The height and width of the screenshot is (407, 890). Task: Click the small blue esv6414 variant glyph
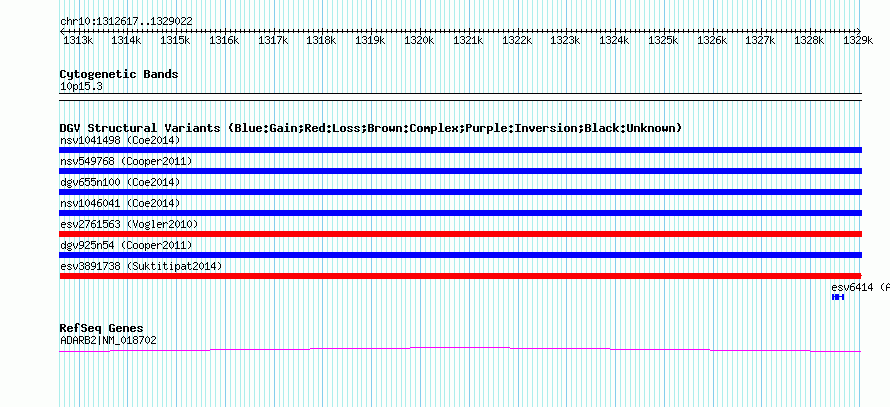[x=838, y=297]
